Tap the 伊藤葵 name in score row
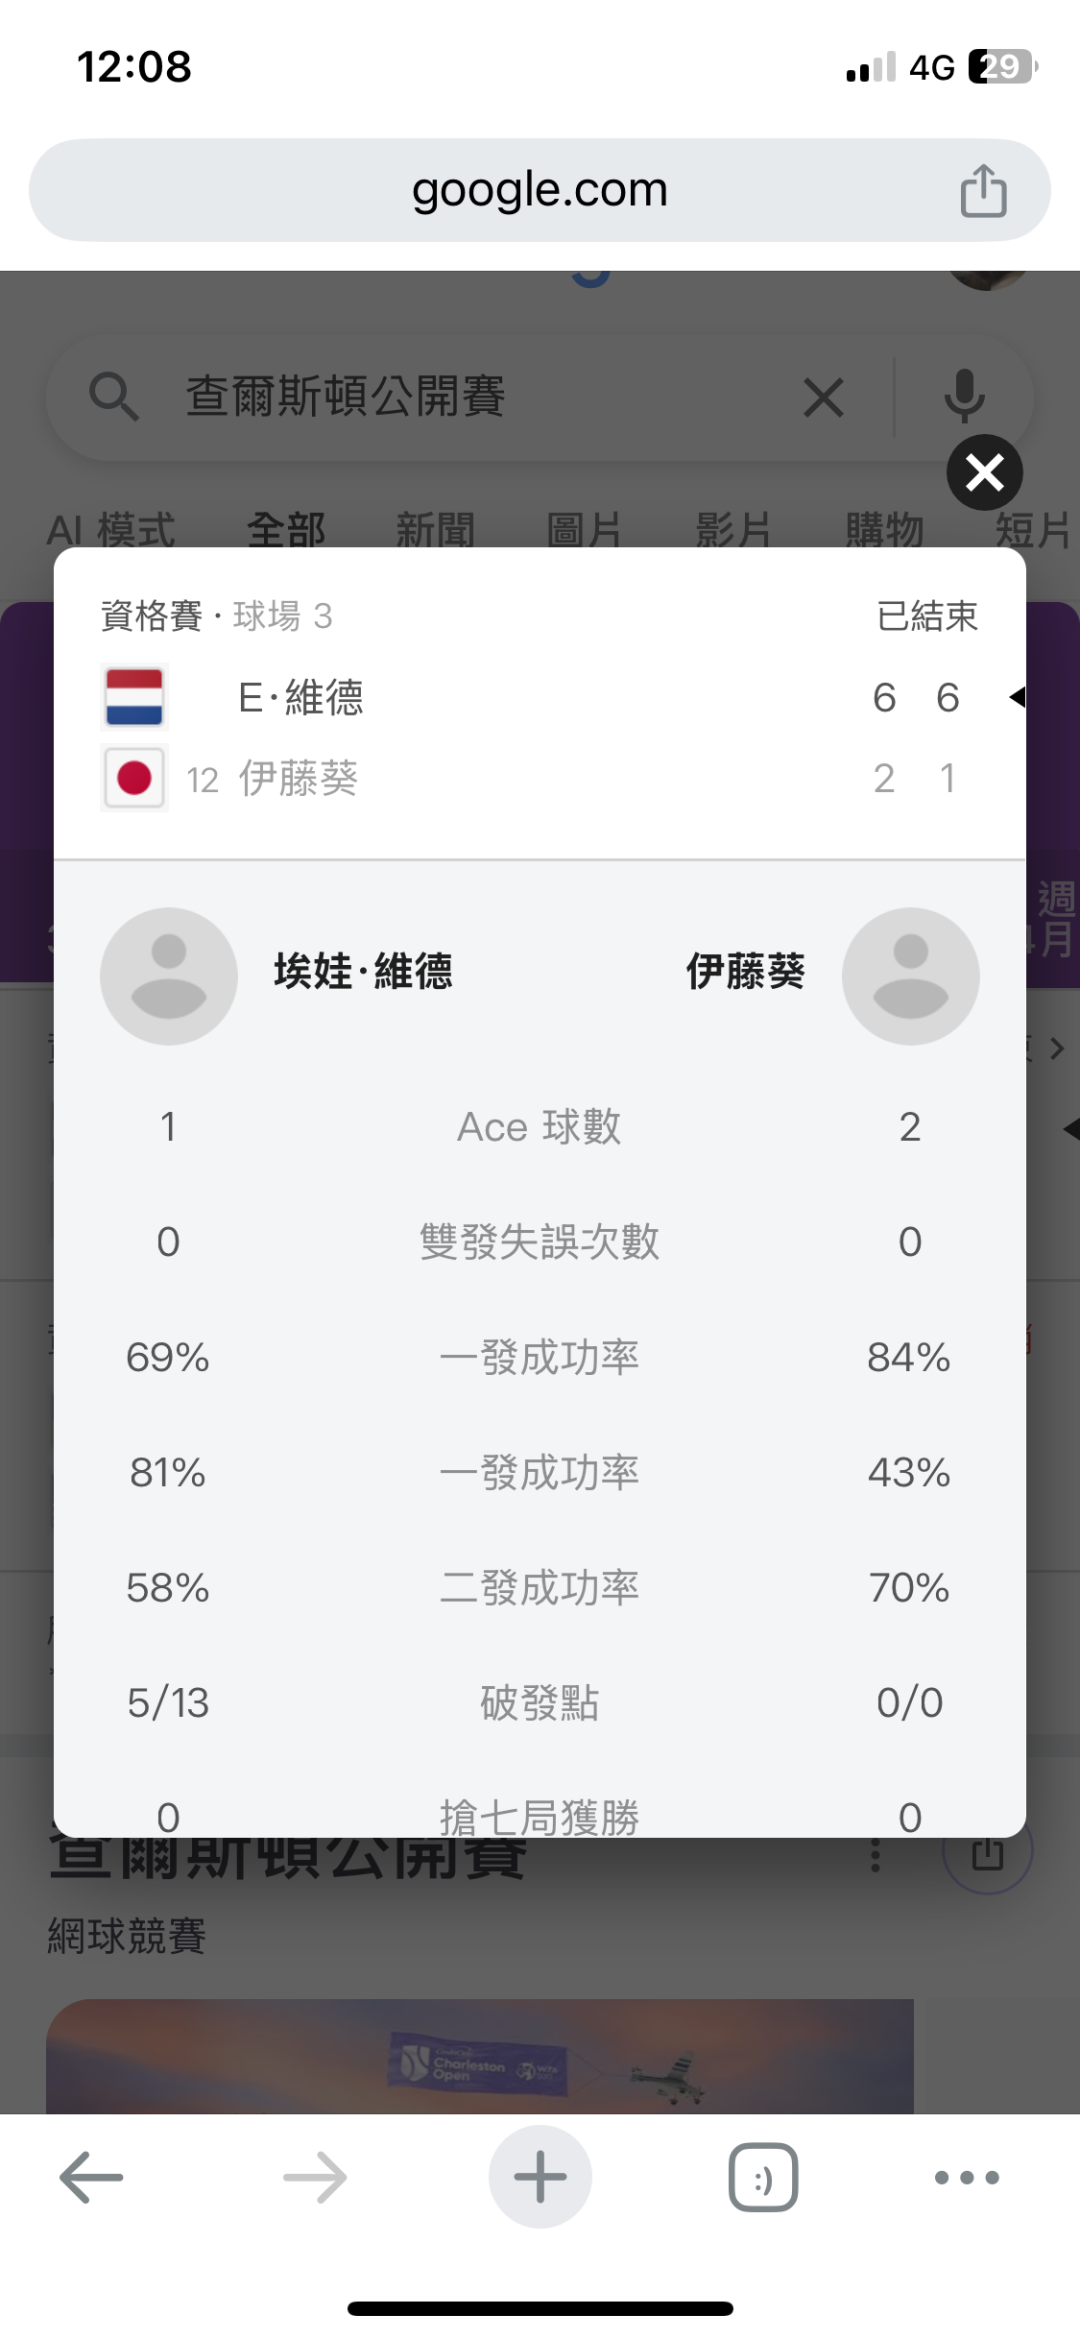Viewport: 1080px width, 2339px height. (x=298, y=778)
